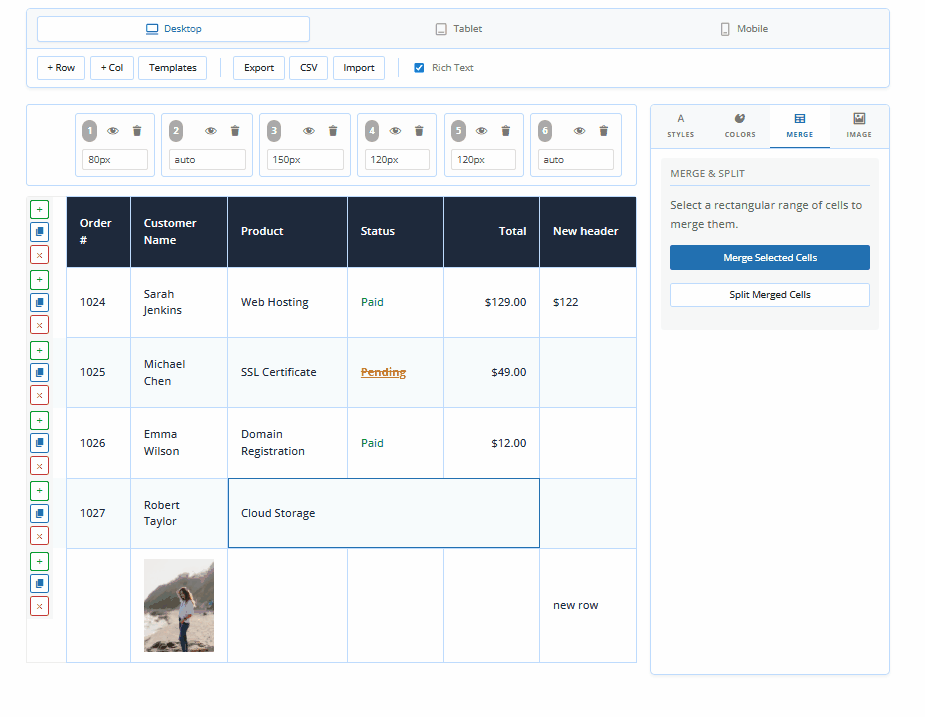Image resolution: width=925 pixels, height=717 pixels.
Task: Toggle visibility of column 5
Action: (x=481, y=131)
